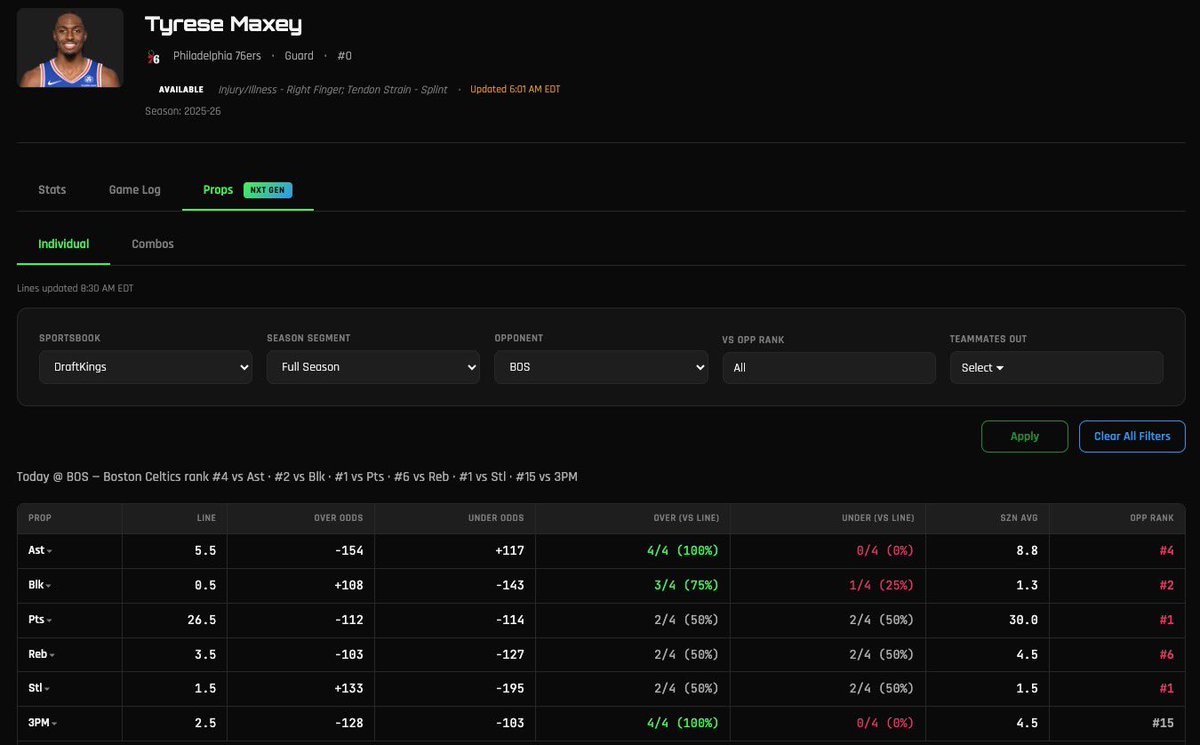Click the Blk opp rank #2

coord(1166,585)
